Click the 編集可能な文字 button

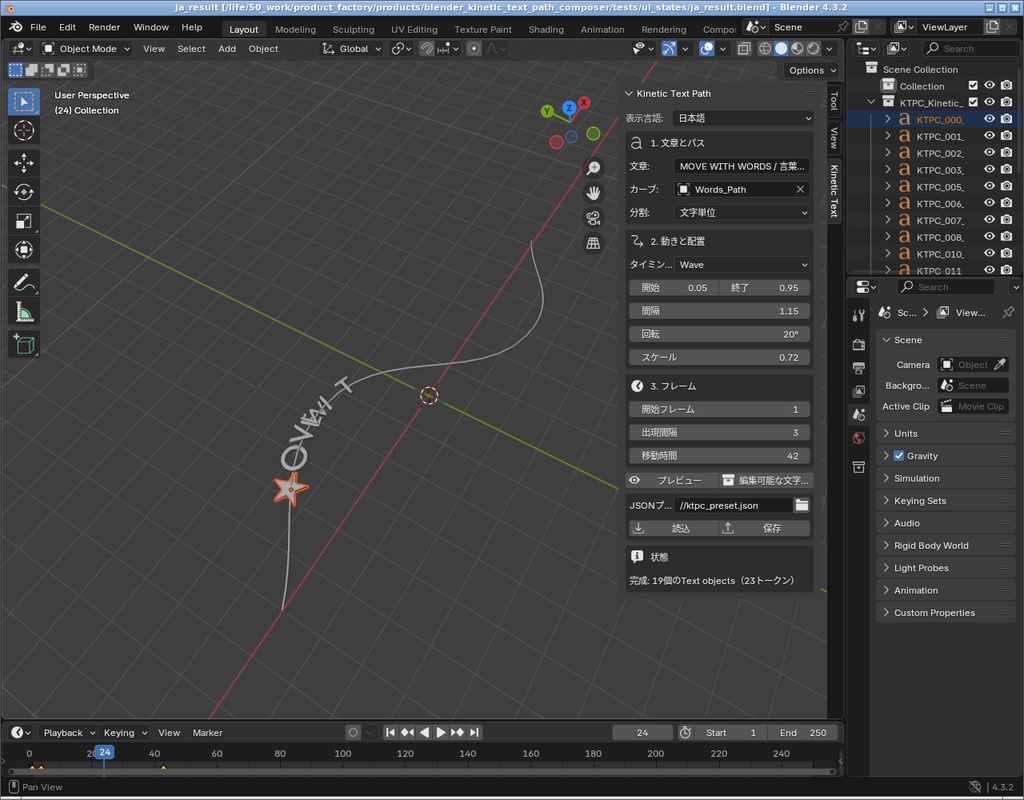click(x=765, y=481)
